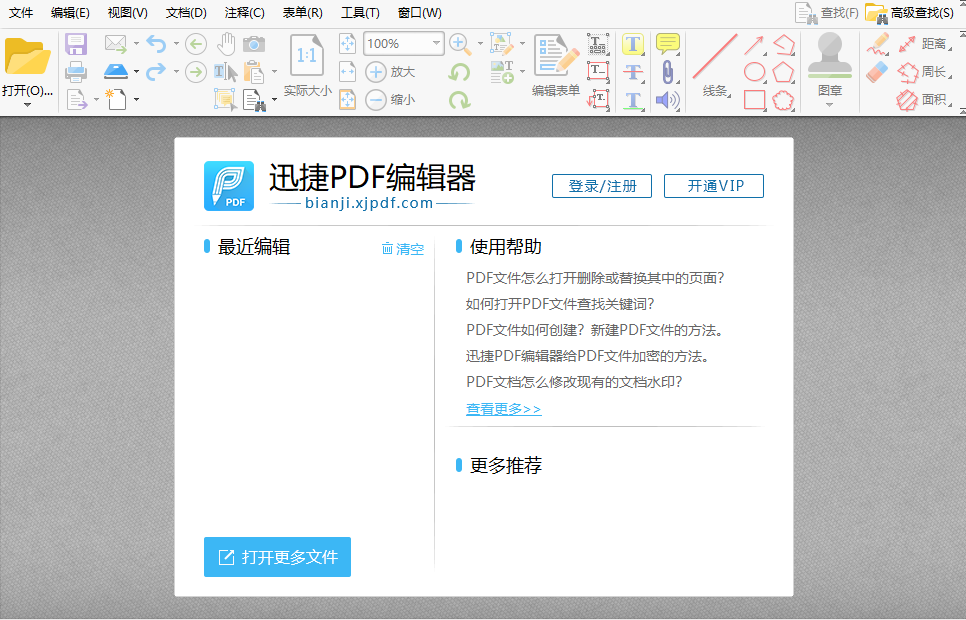Click the 登录/注册 button
Viewport: 966px width, 620px height.
pos(602,186)
